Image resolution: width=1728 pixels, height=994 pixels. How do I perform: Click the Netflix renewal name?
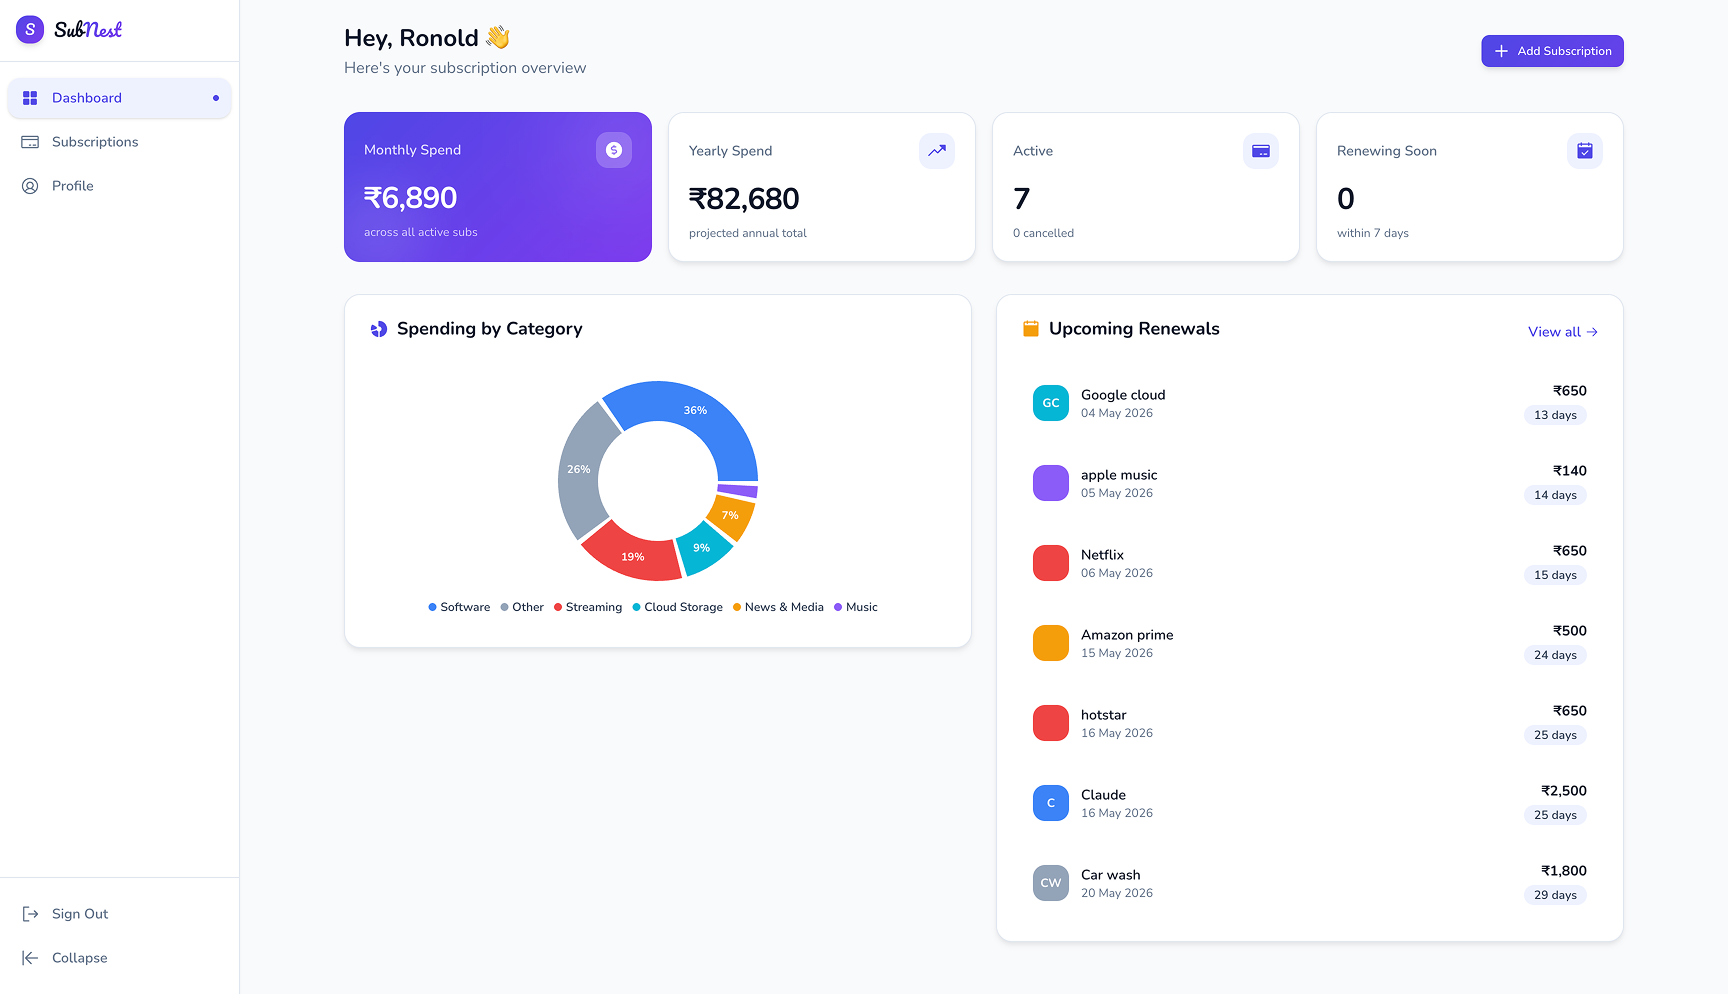[1102, 555]
